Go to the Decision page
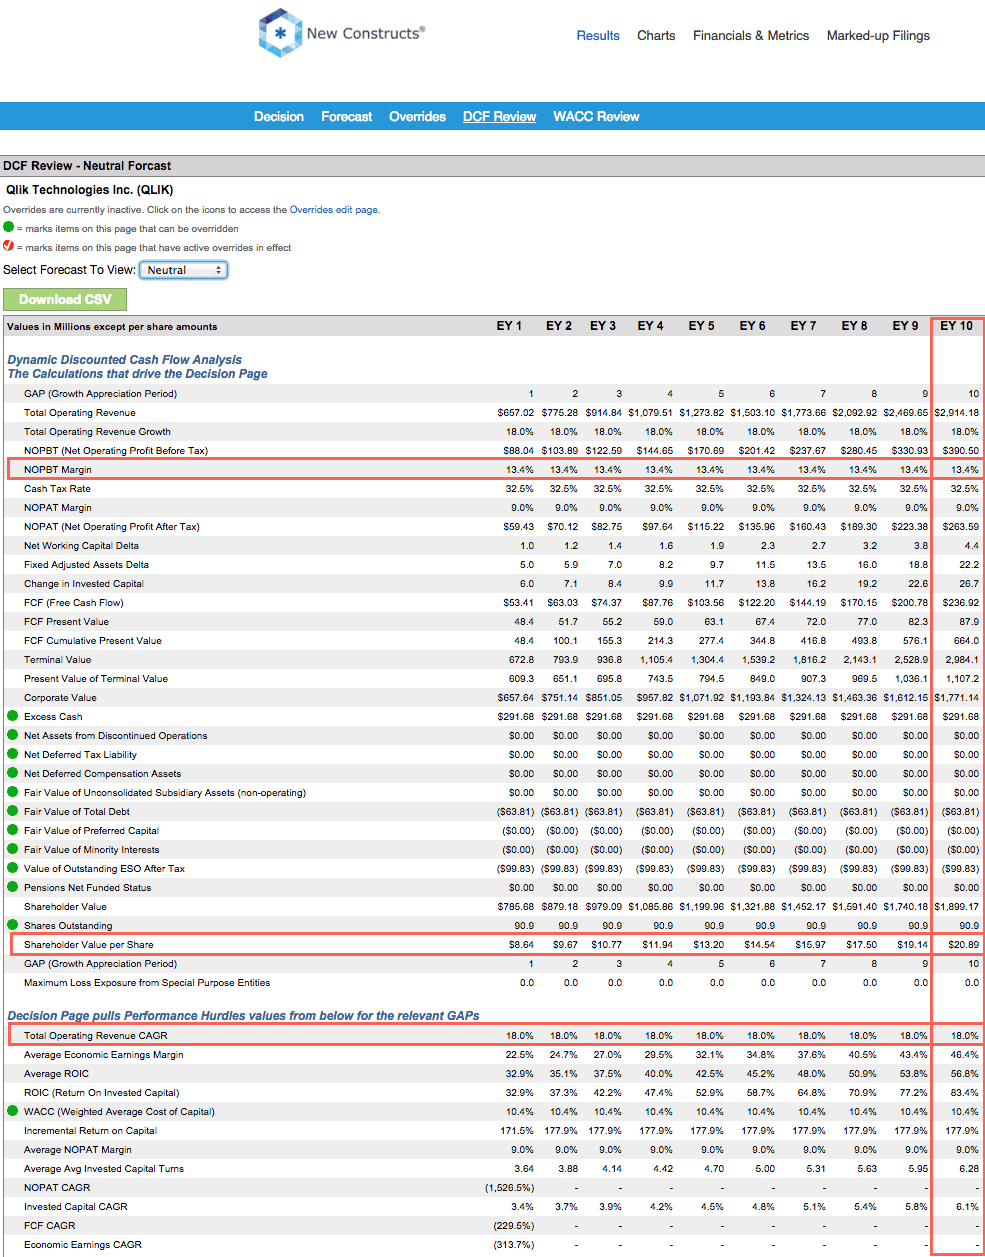 [x=279, y=116]
